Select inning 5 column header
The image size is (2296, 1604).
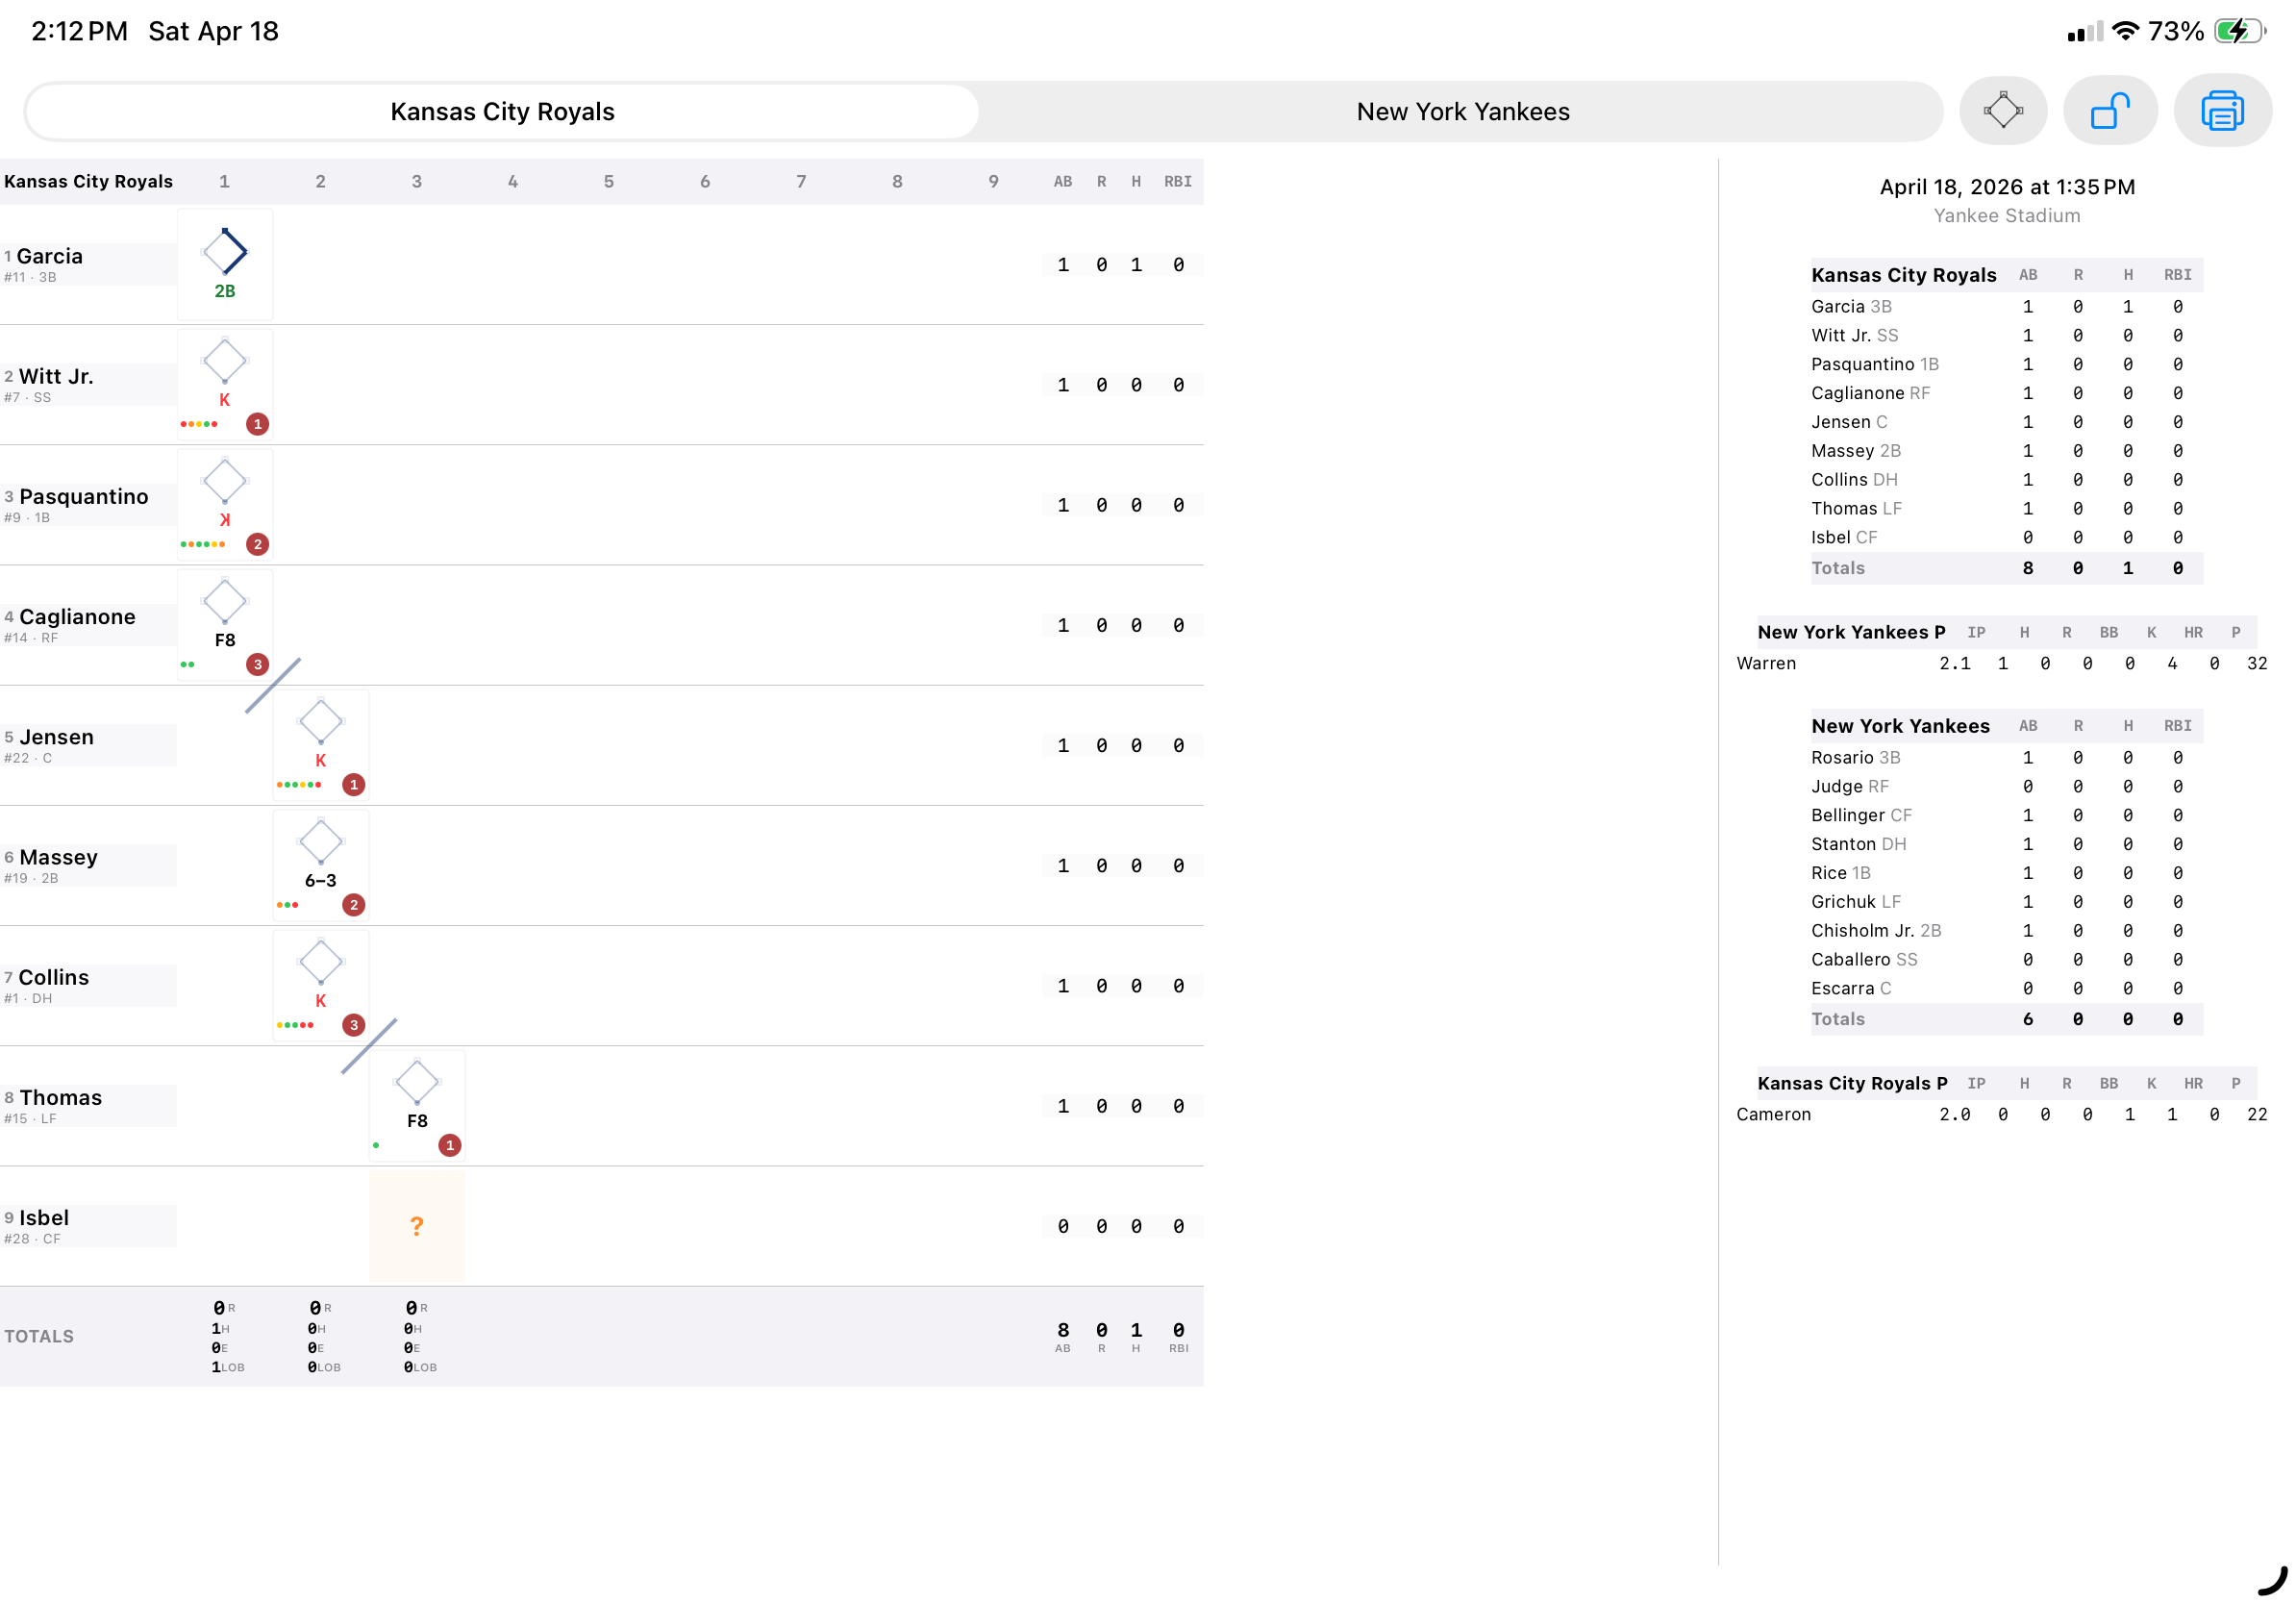click(x=608, y=181)
